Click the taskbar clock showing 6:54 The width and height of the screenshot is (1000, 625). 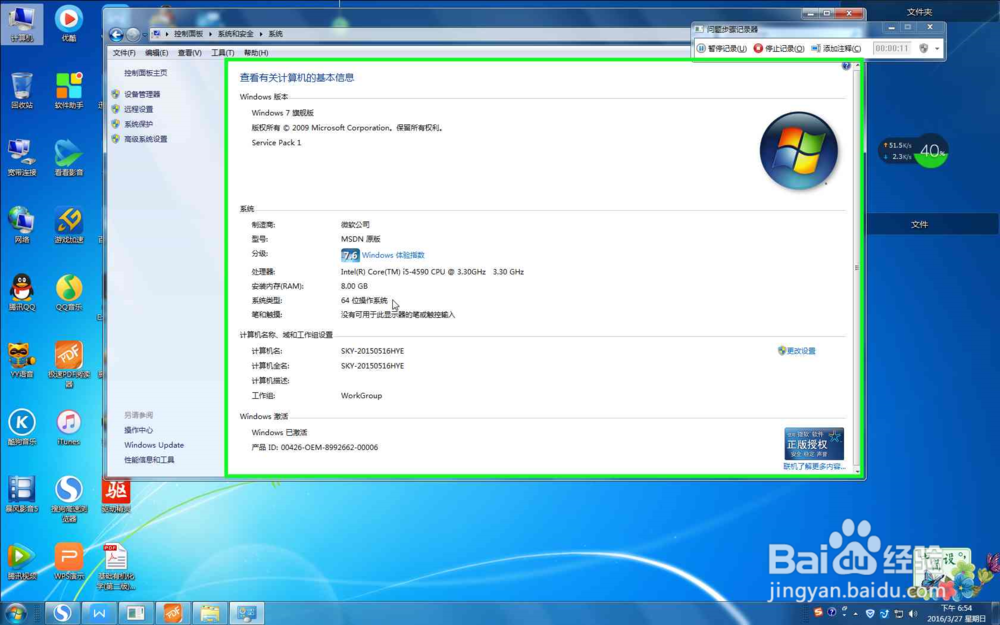[x=958, y=614]
